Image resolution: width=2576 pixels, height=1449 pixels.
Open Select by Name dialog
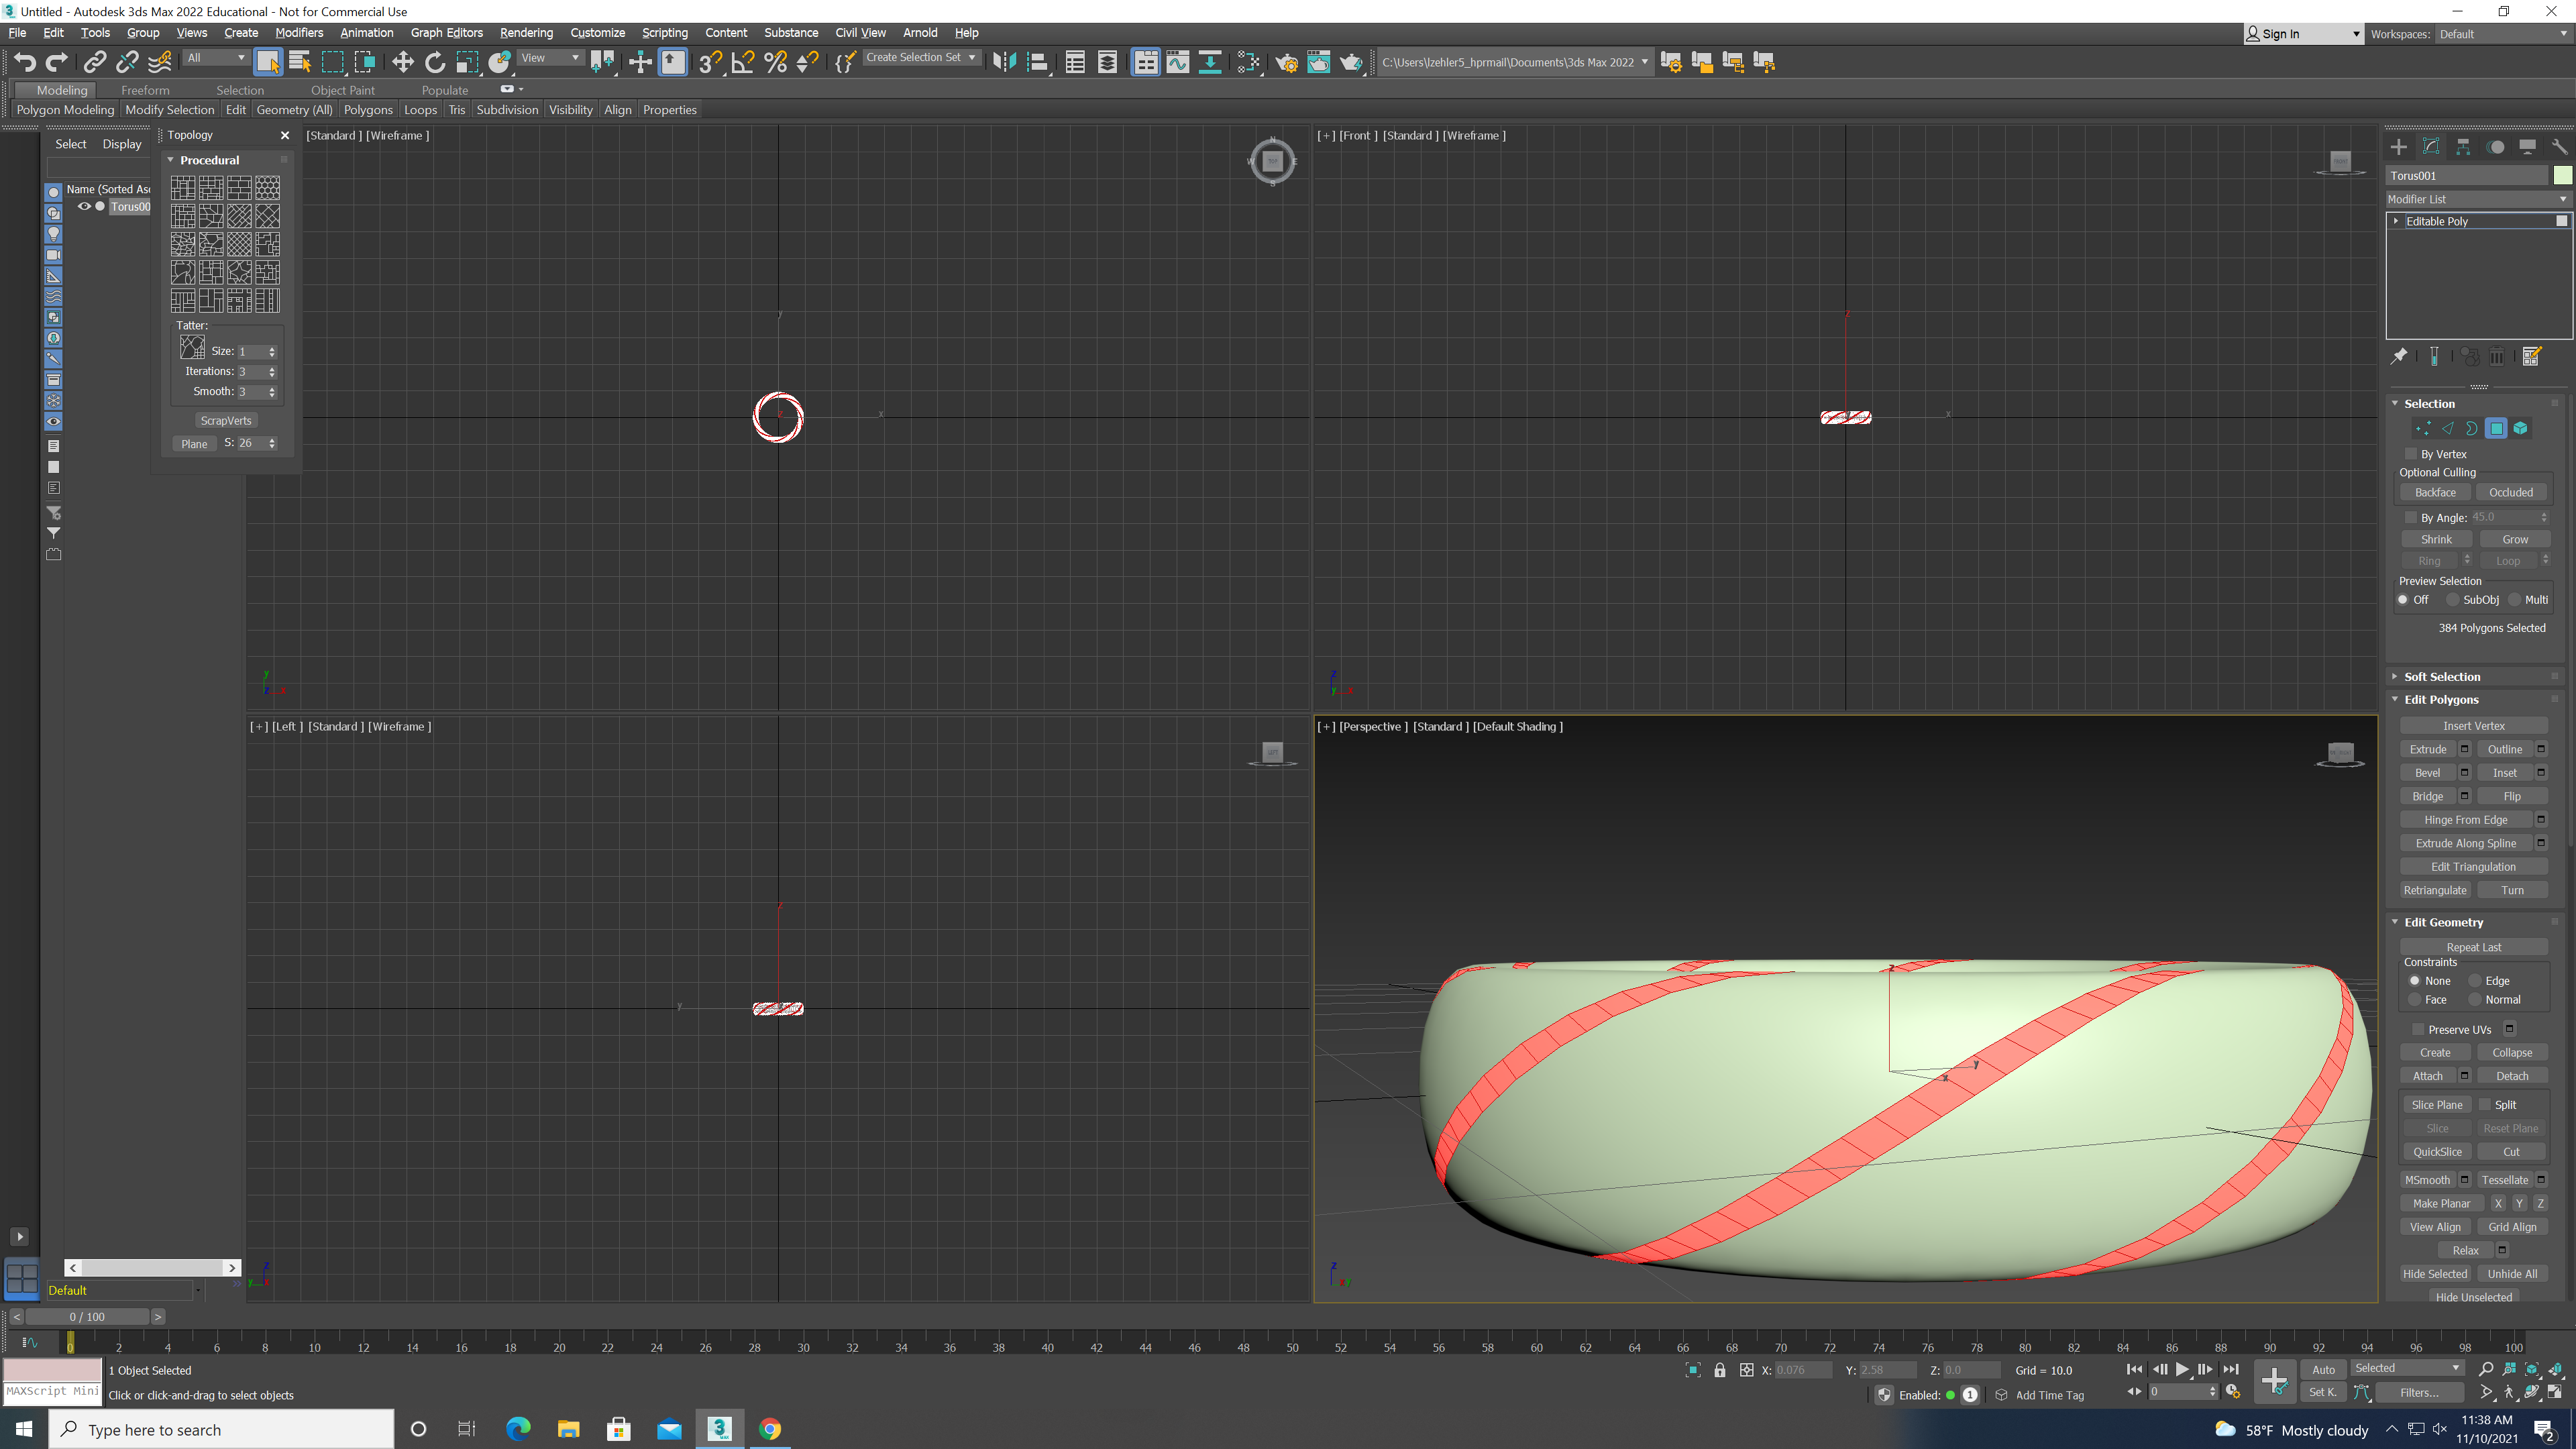[x=299, y=62]
